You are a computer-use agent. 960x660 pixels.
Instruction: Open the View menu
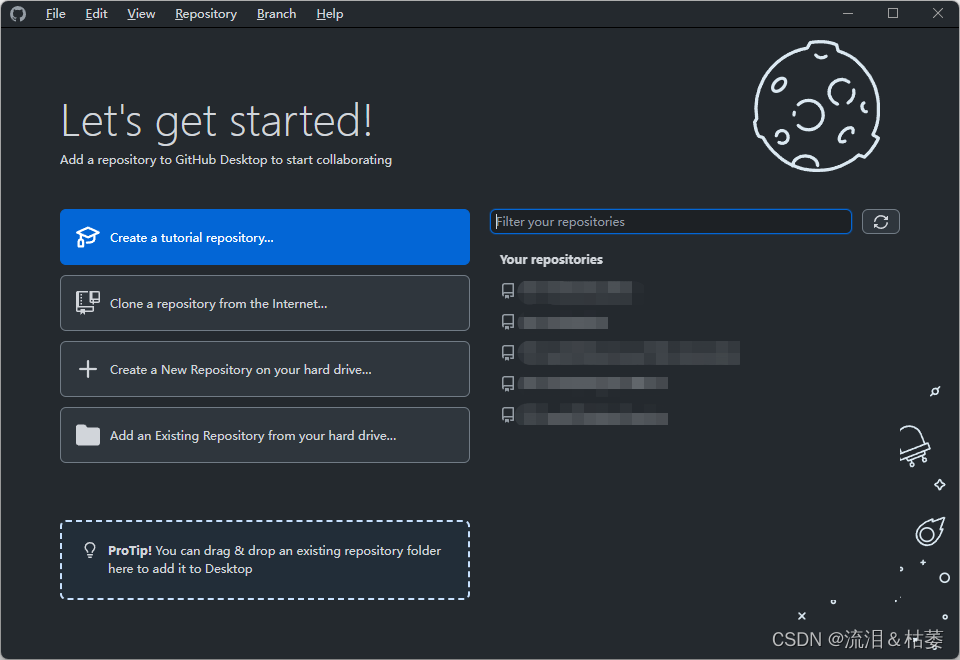(141, 13)
